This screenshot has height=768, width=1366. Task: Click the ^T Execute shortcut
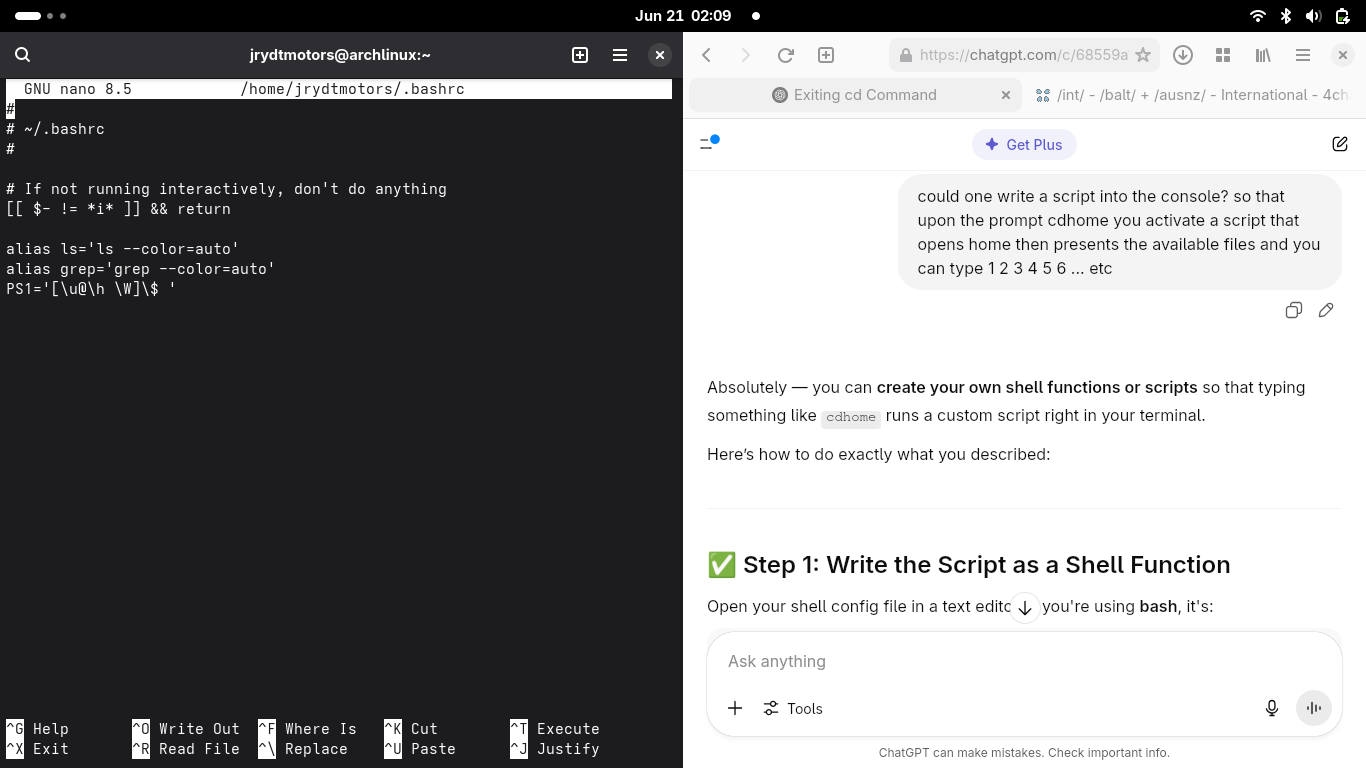pyautogui.click(x=555, y=729)
